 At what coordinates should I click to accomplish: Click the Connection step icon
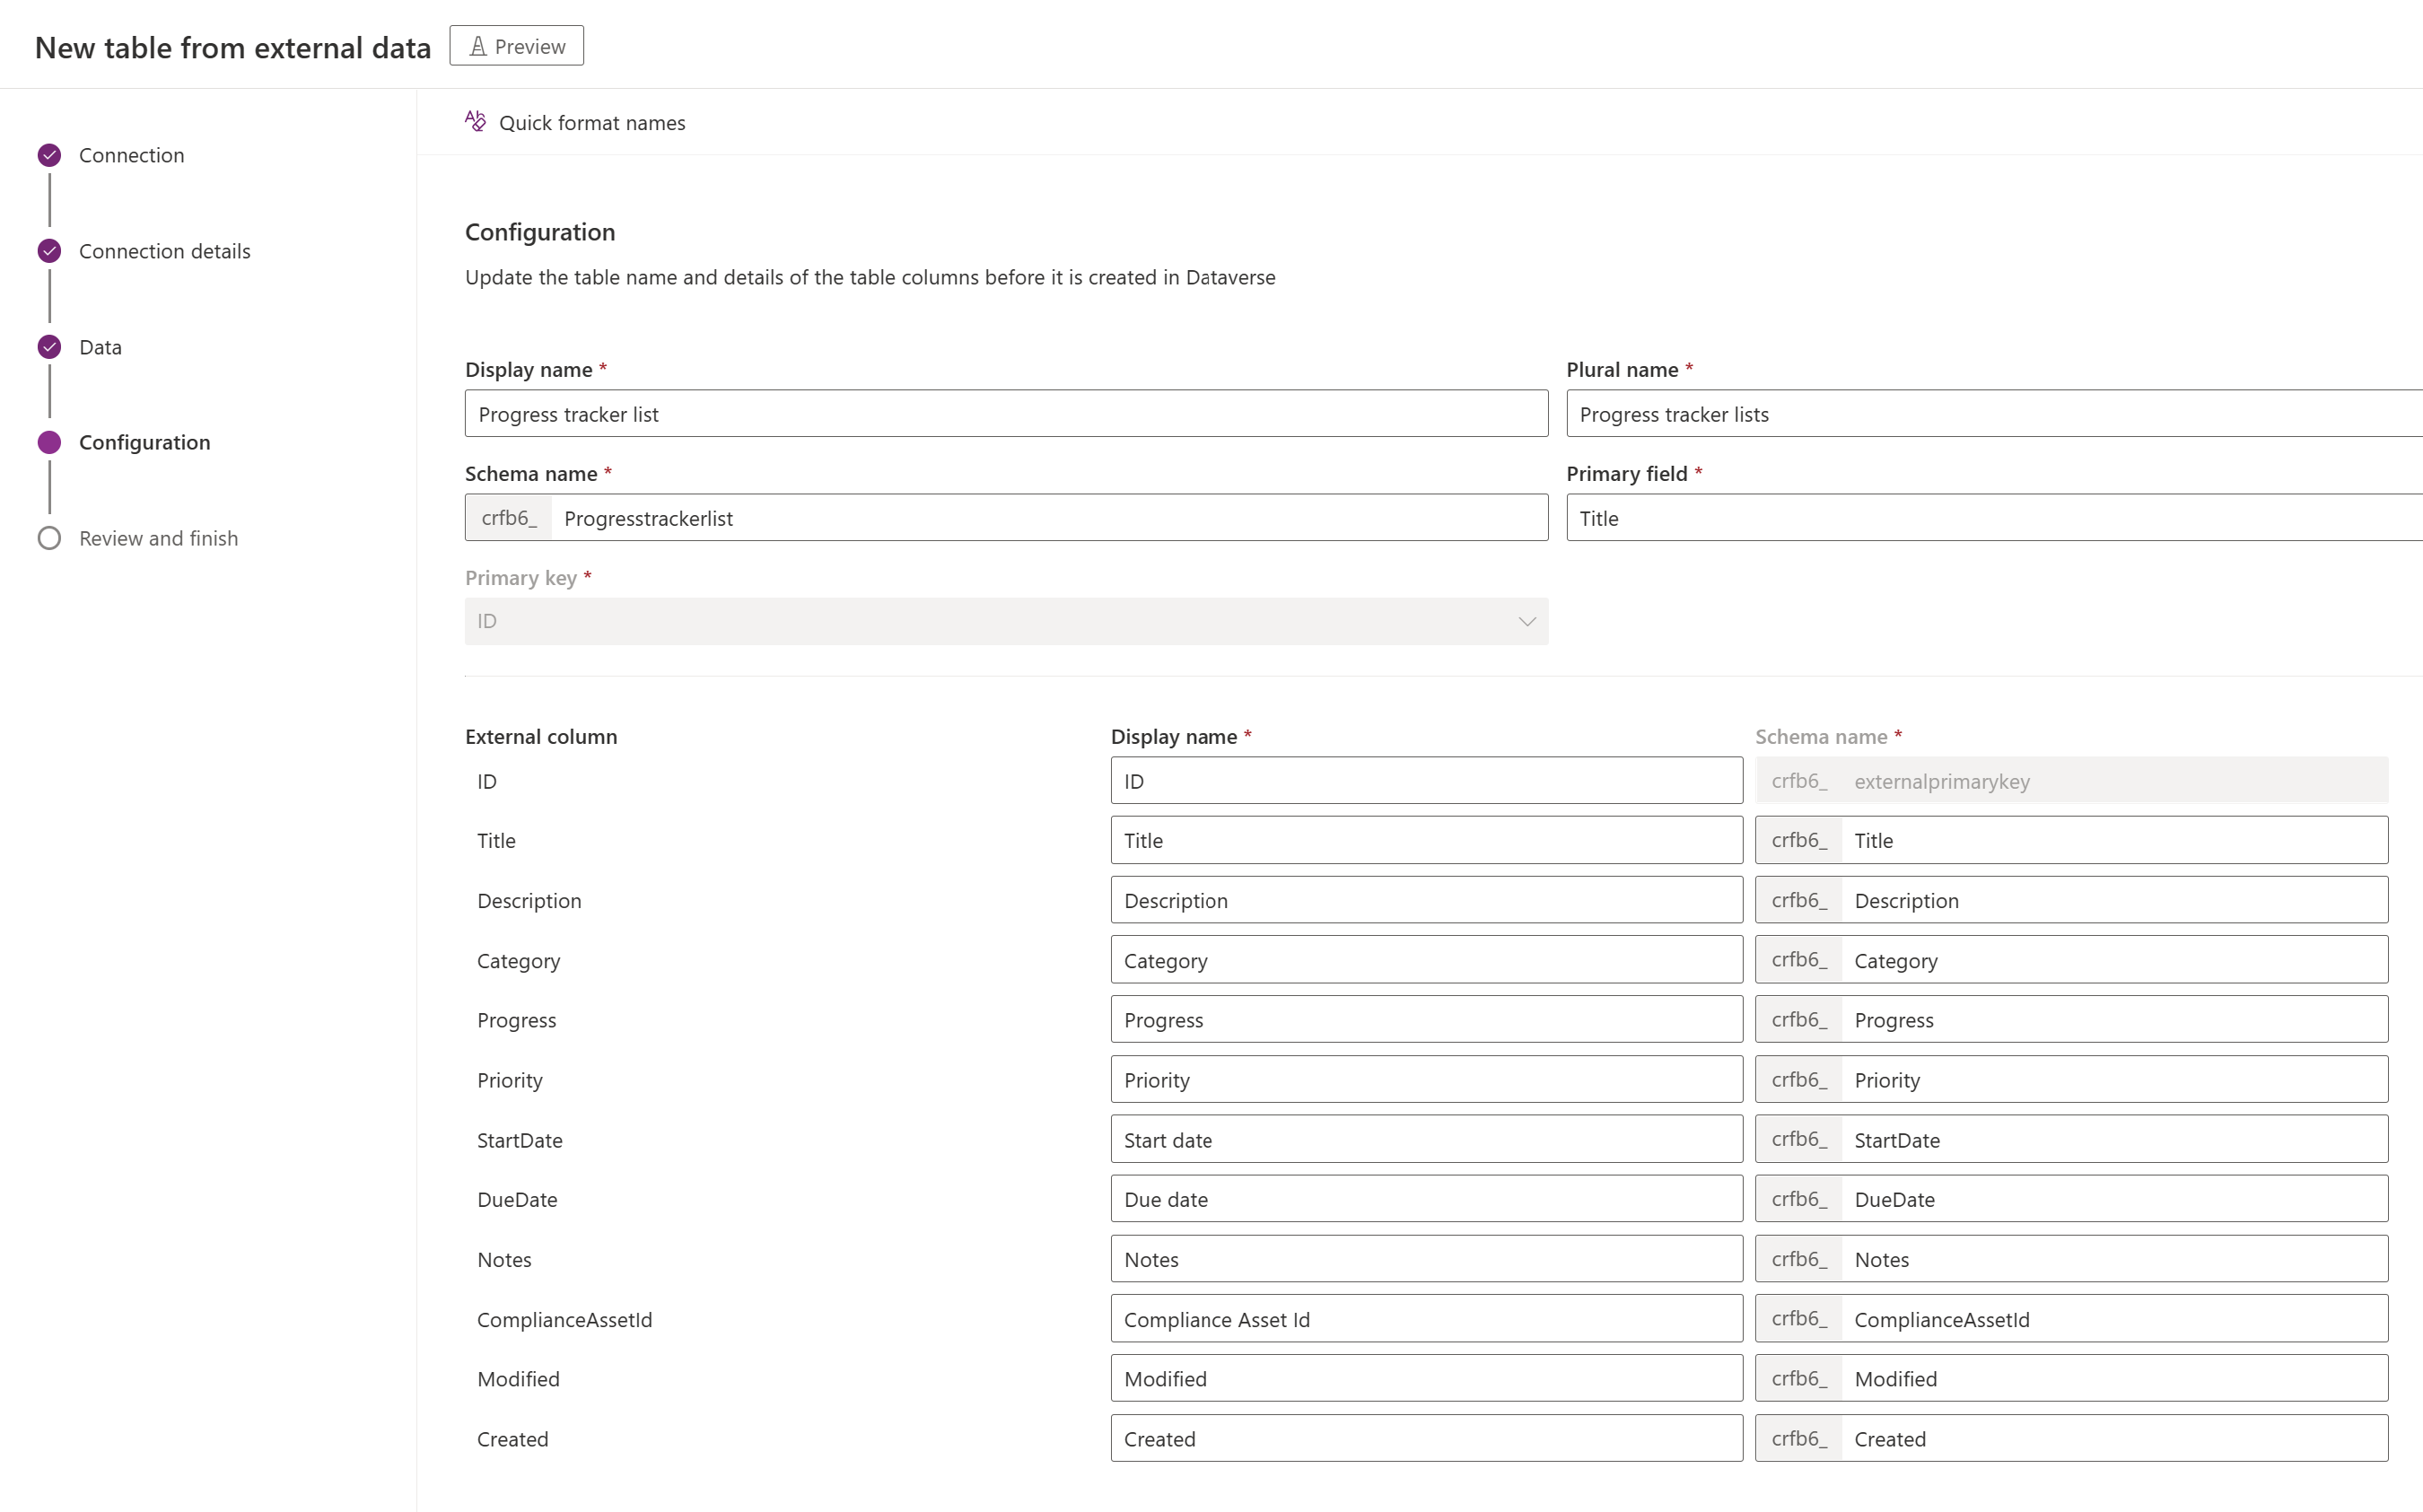pyautogui.click(x=50, y=155)
